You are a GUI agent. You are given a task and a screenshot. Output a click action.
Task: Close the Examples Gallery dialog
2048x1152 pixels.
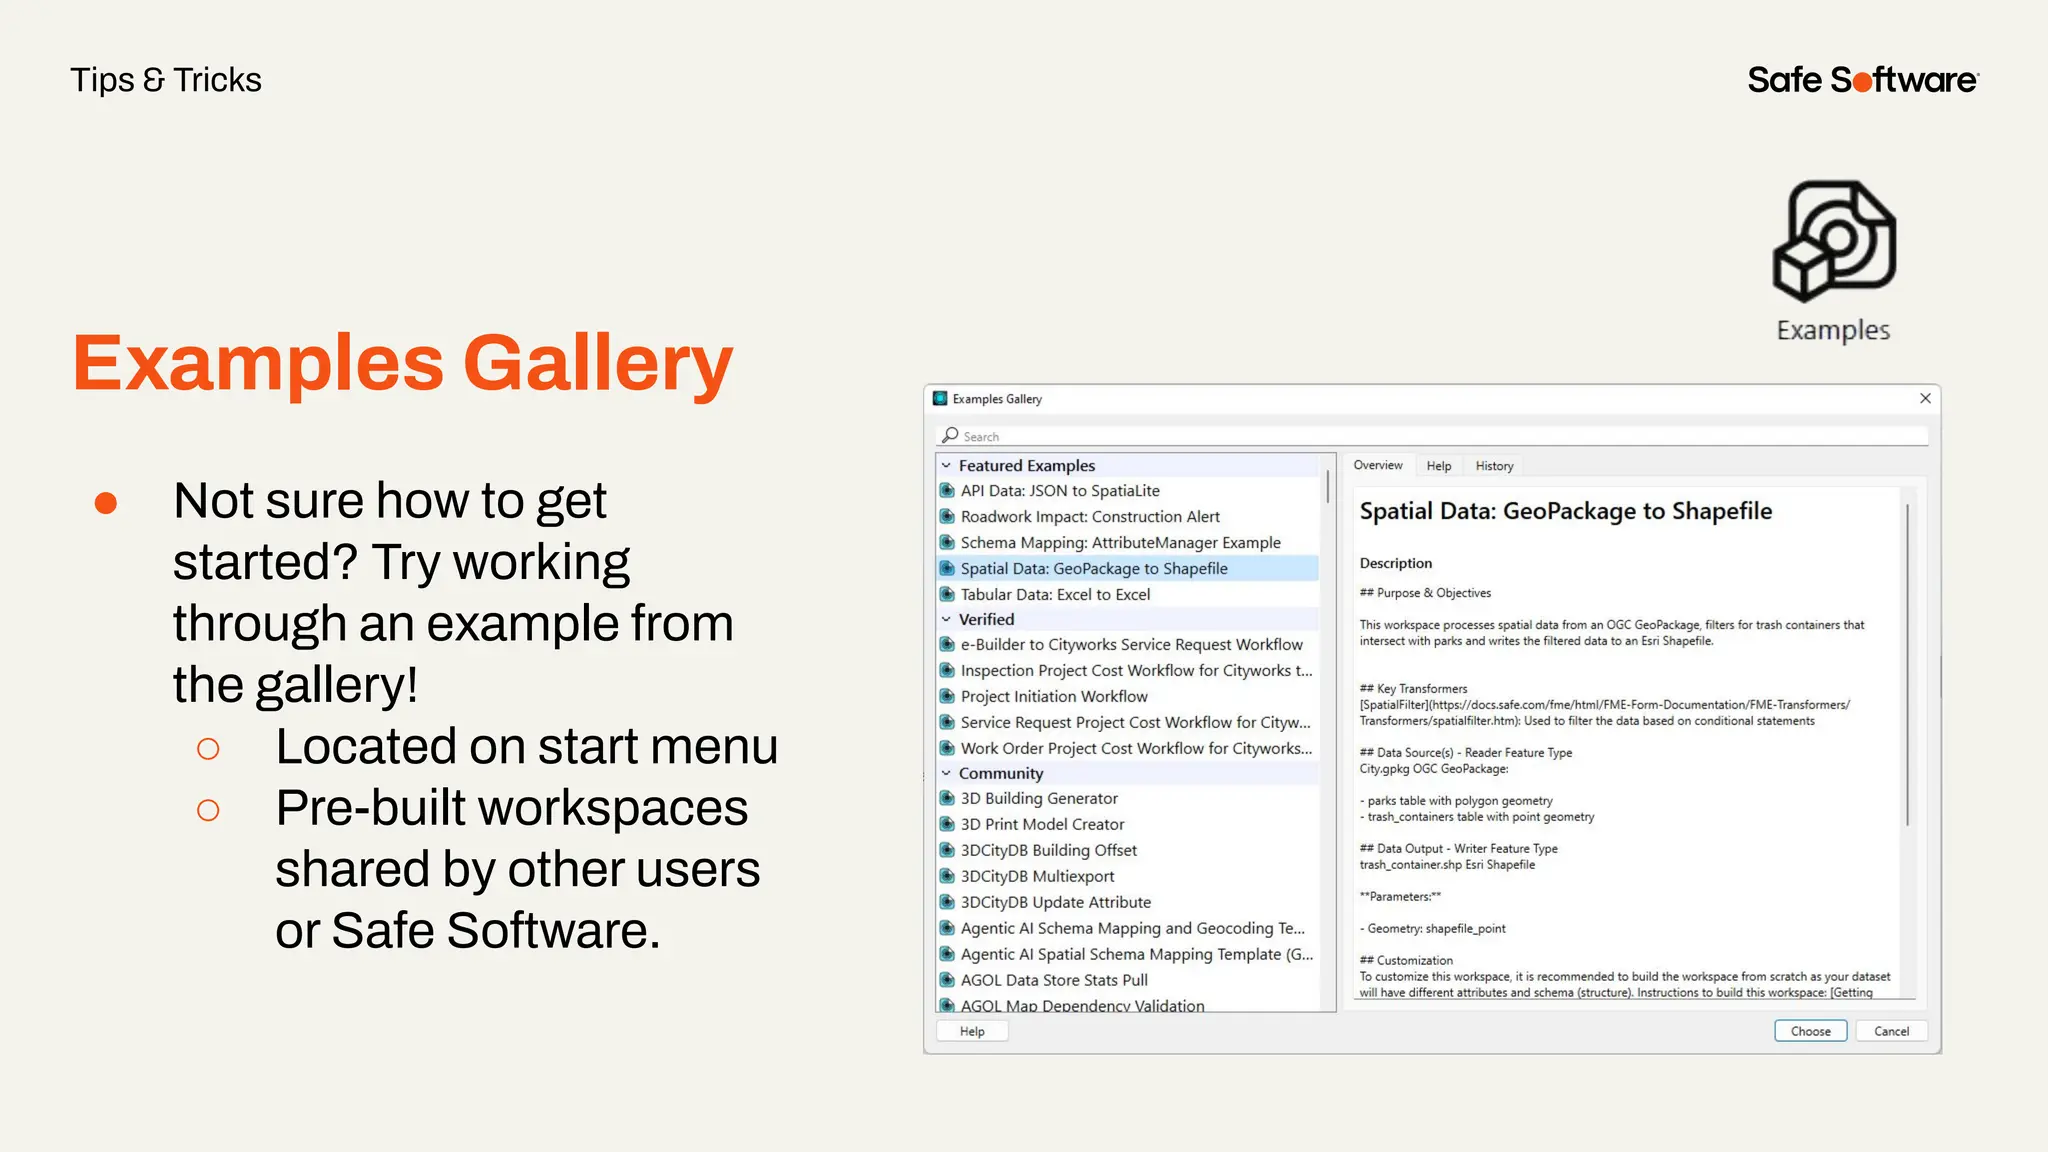1925,398
